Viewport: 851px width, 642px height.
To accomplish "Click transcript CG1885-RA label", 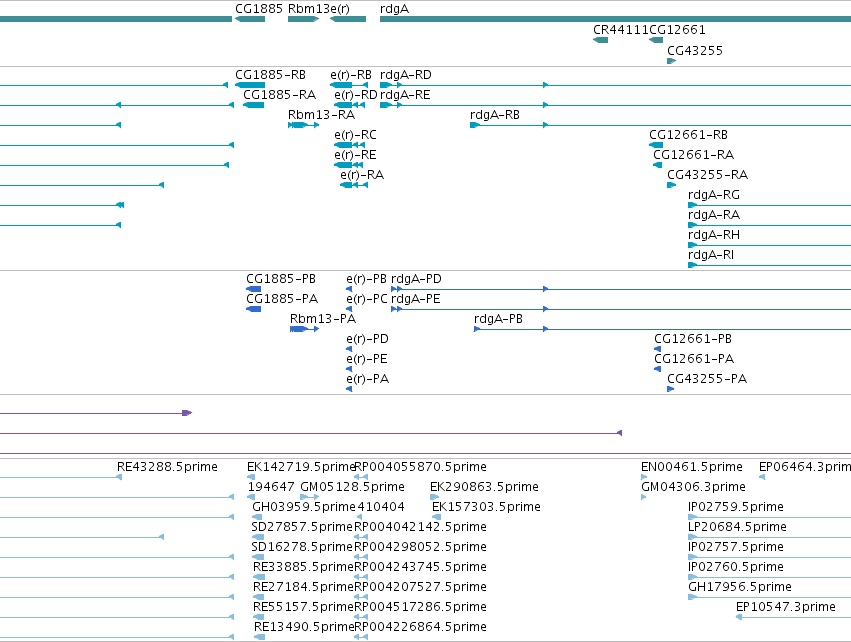I will (280, 95).
